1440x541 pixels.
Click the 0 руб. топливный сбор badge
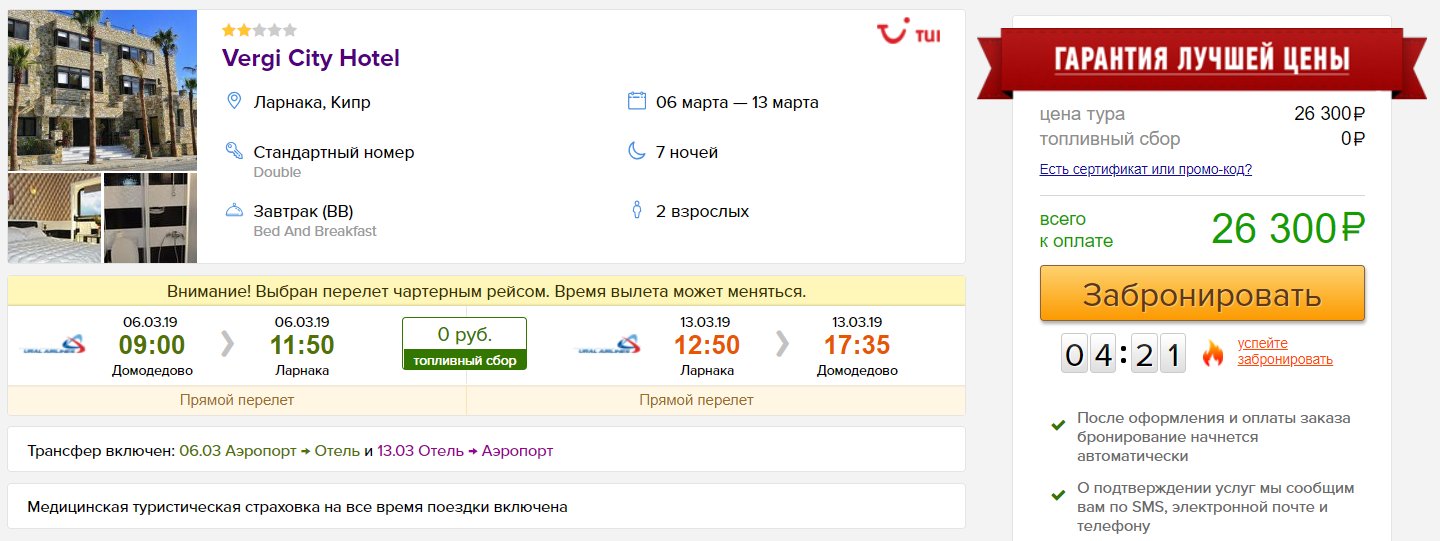coord(465,344)
